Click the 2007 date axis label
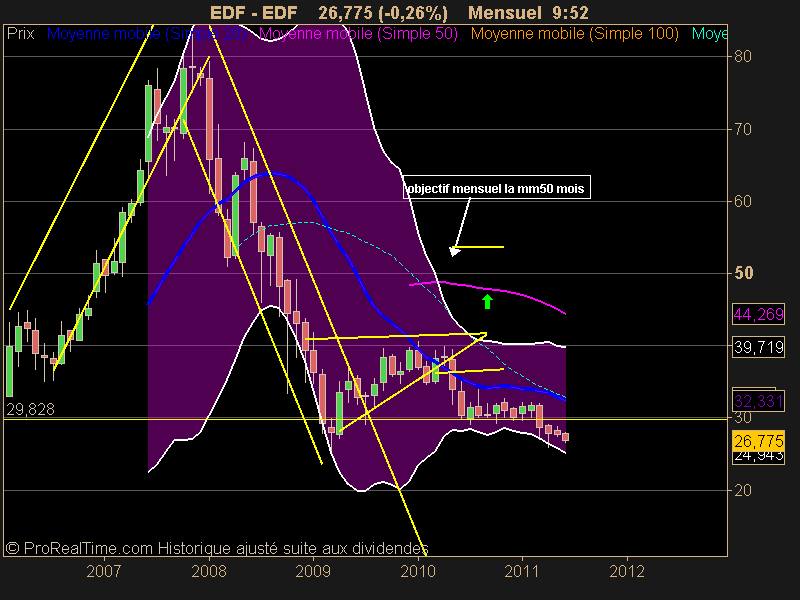This screenshot has width=800, height=600. point(104,571)
